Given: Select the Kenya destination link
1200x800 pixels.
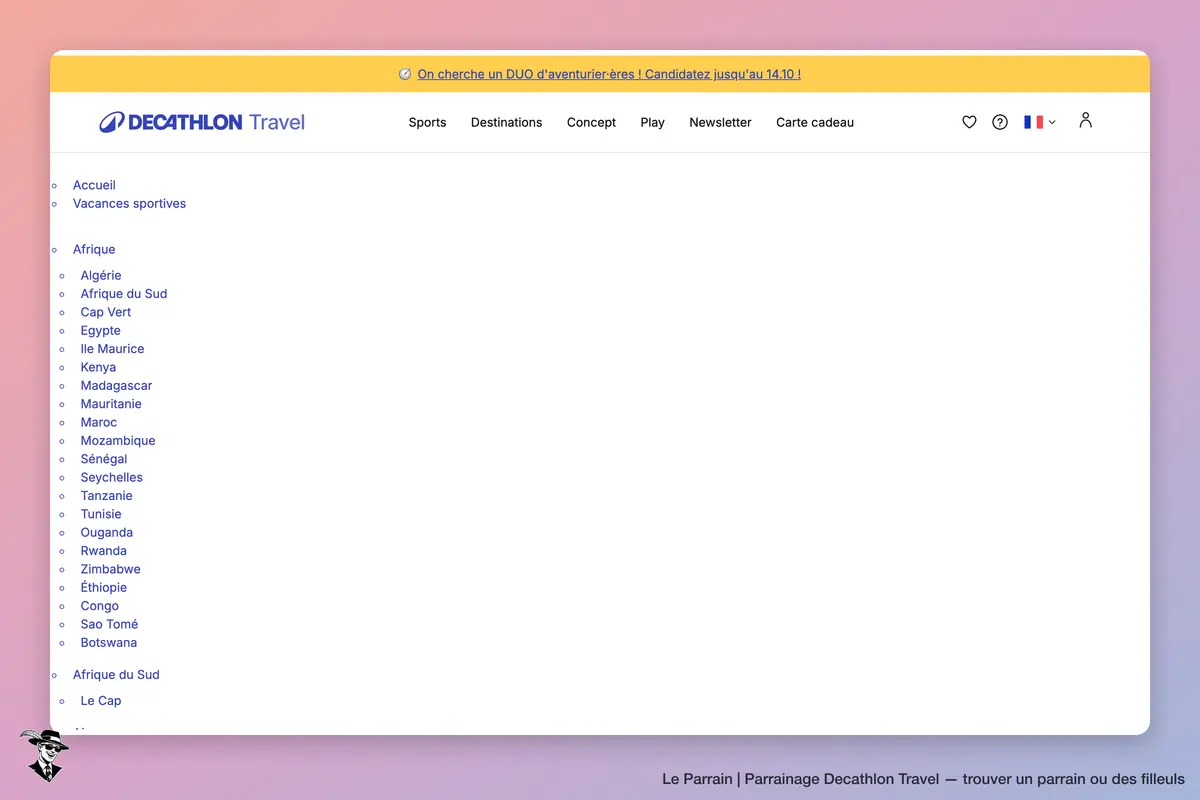Looking at the screenshot, I should click(98, 367).
